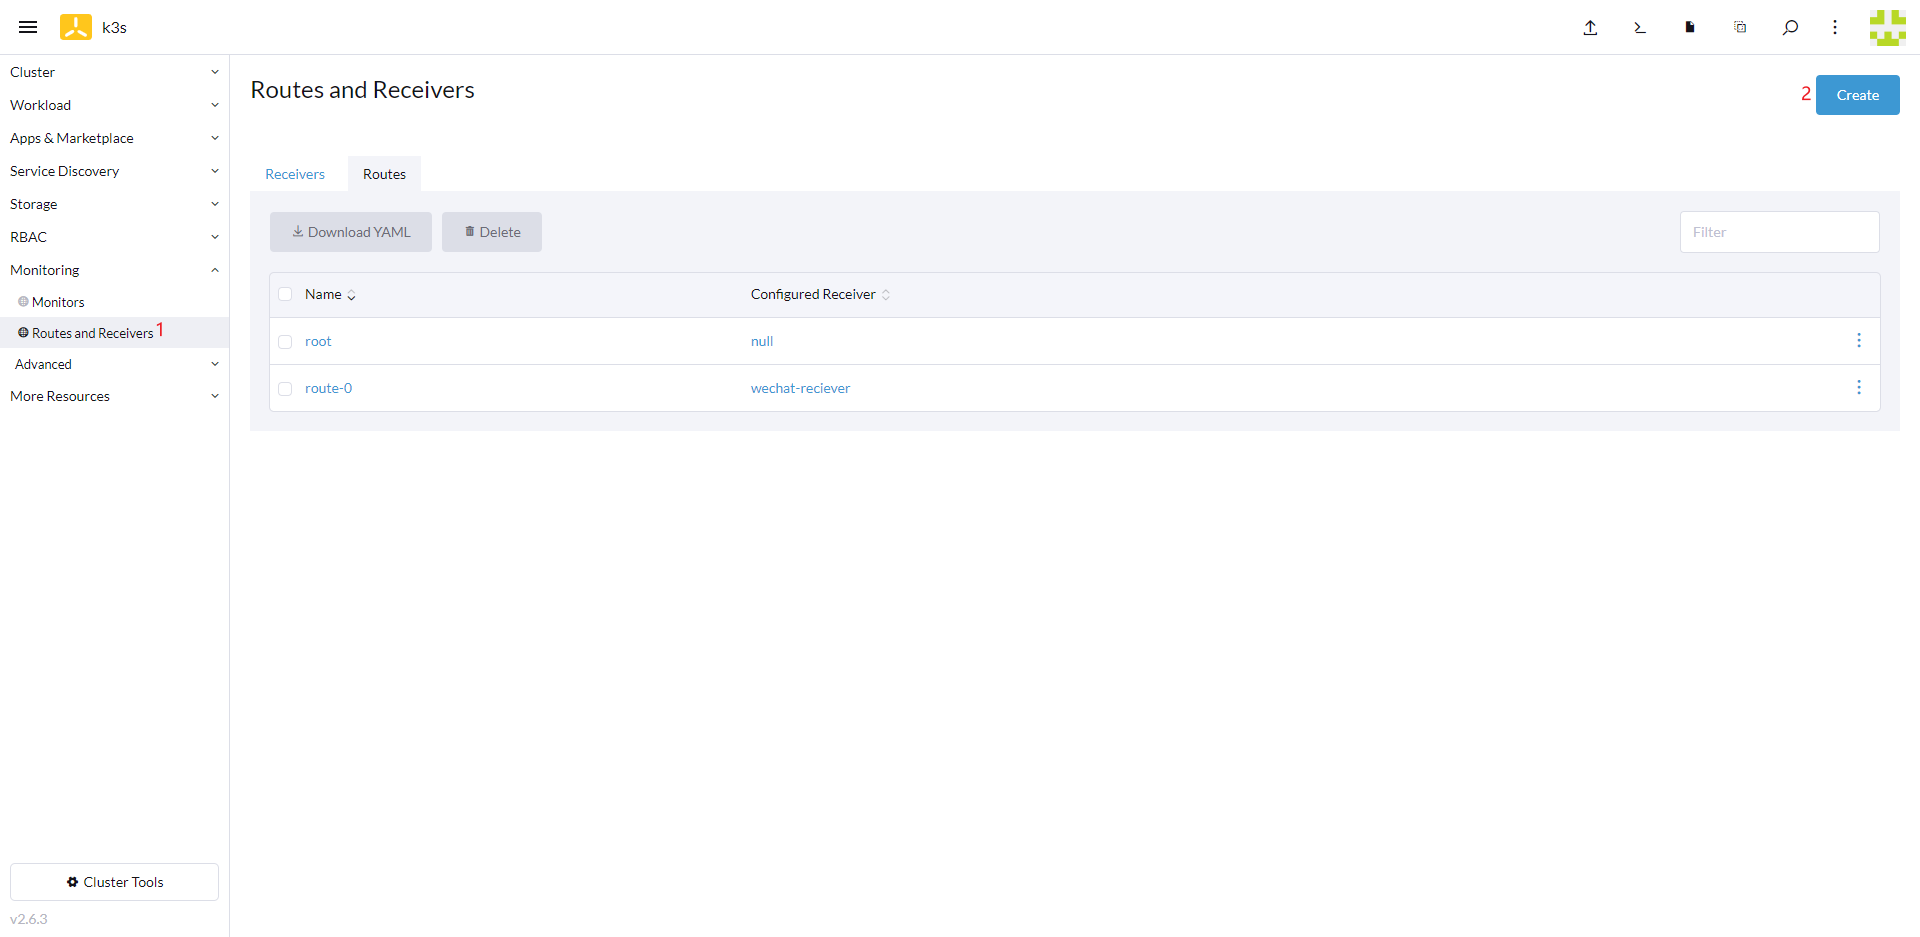Click the Routes and Receivers page heading
The image size is (1920, 937).
point(362,90)
